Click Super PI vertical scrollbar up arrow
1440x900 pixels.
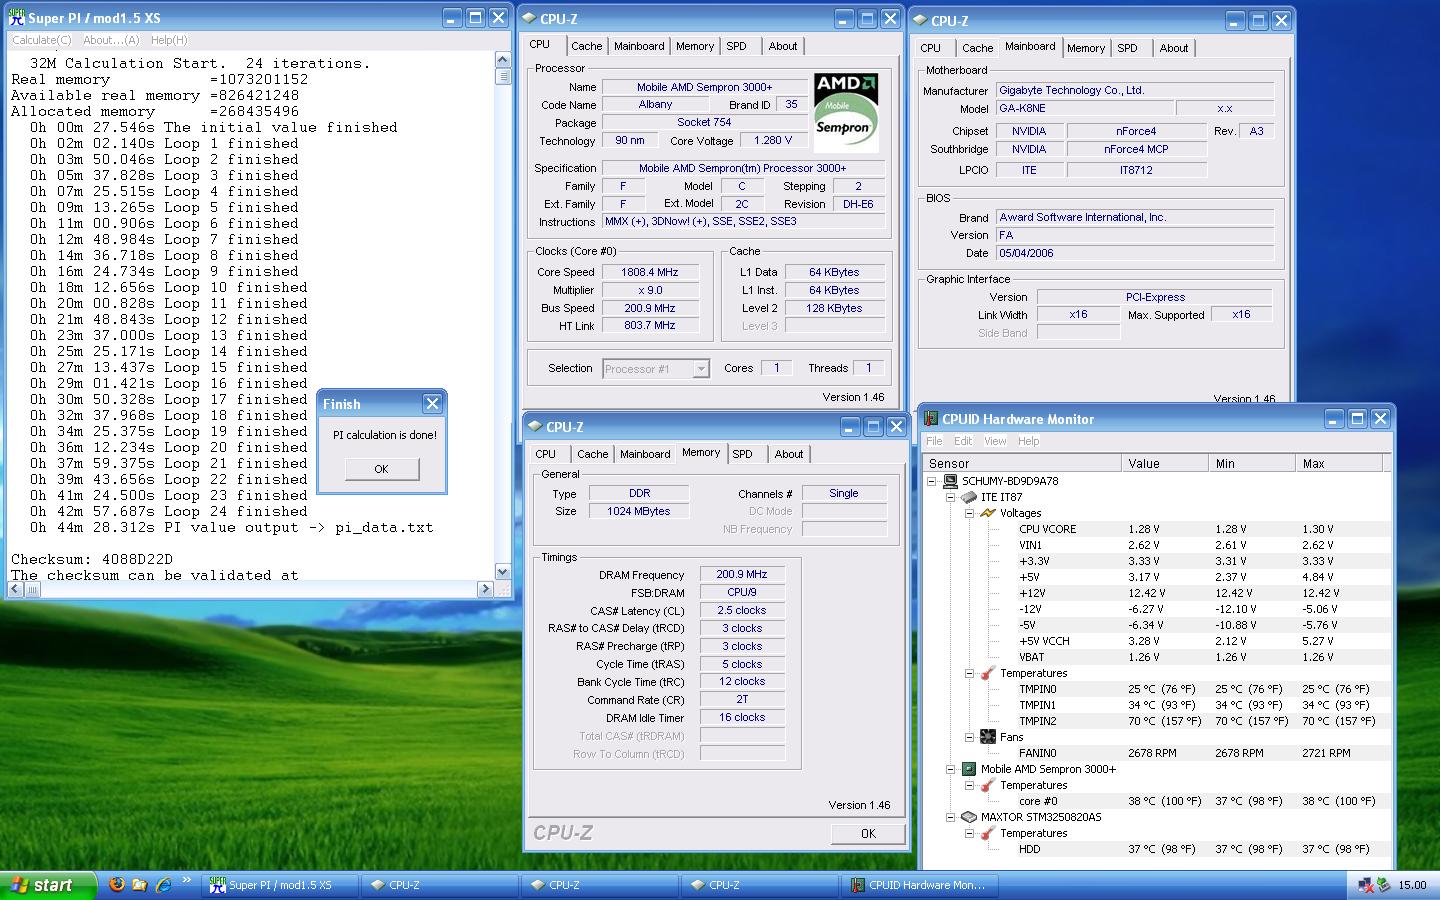point(503,61)
